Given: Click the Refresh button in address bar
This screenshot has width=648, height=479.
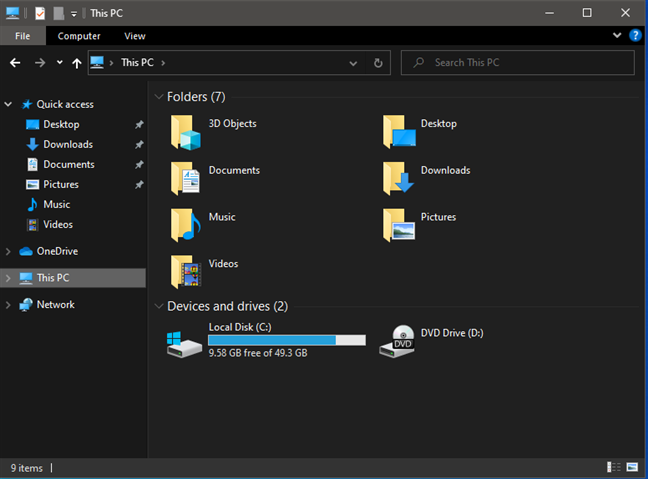Looking at the screenshot, I should [x=378, y=63].
